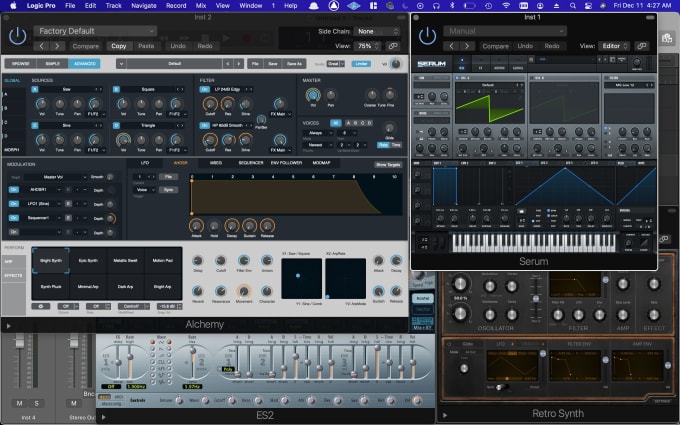Switch to the Alchemy ADVANCED tab
Viewport: 680px width, 425px height.
click(x=85, y=64)
